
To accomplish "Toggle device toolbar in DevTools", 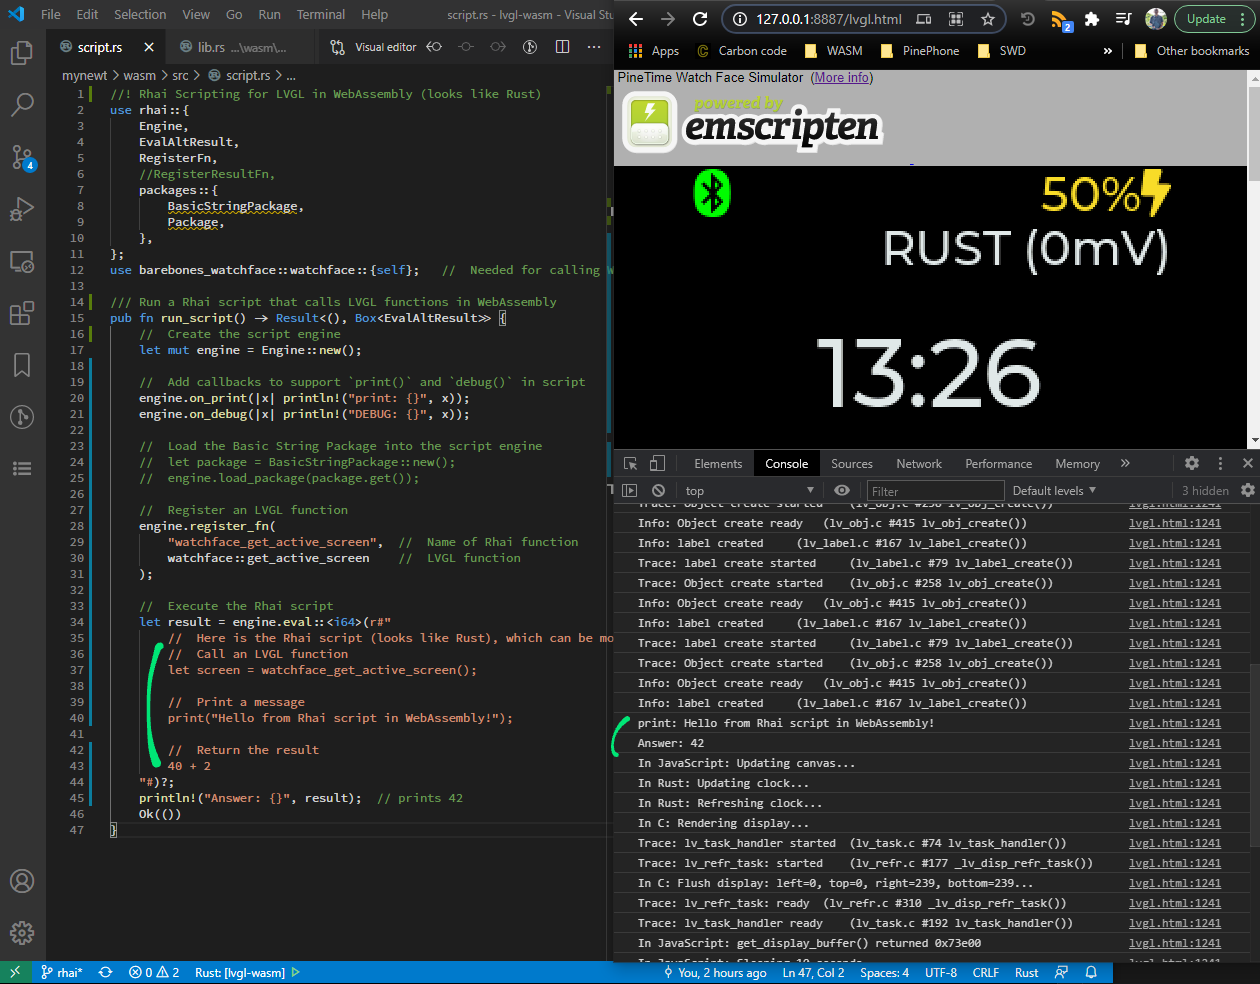I will (657, 463).
